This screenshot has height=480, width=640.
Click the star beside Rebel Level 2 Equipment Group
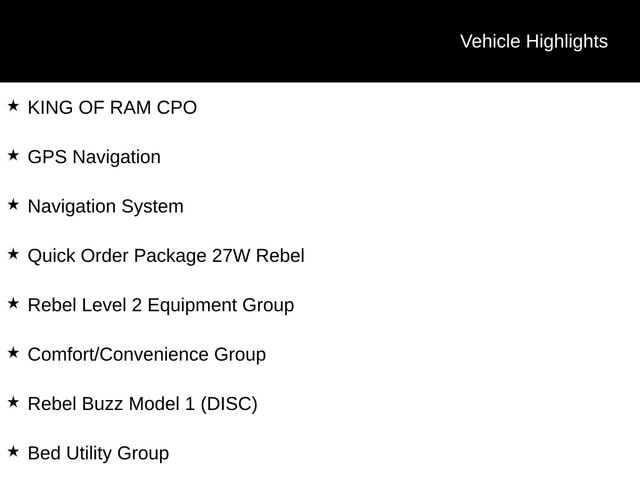click(13, 304)
